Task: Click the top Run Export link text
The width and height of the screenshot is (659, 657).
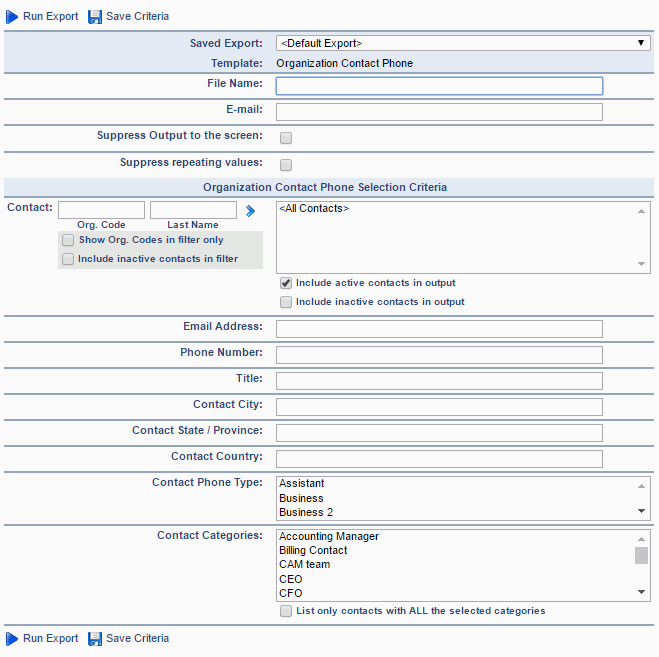Action: (x=50, y=16)
